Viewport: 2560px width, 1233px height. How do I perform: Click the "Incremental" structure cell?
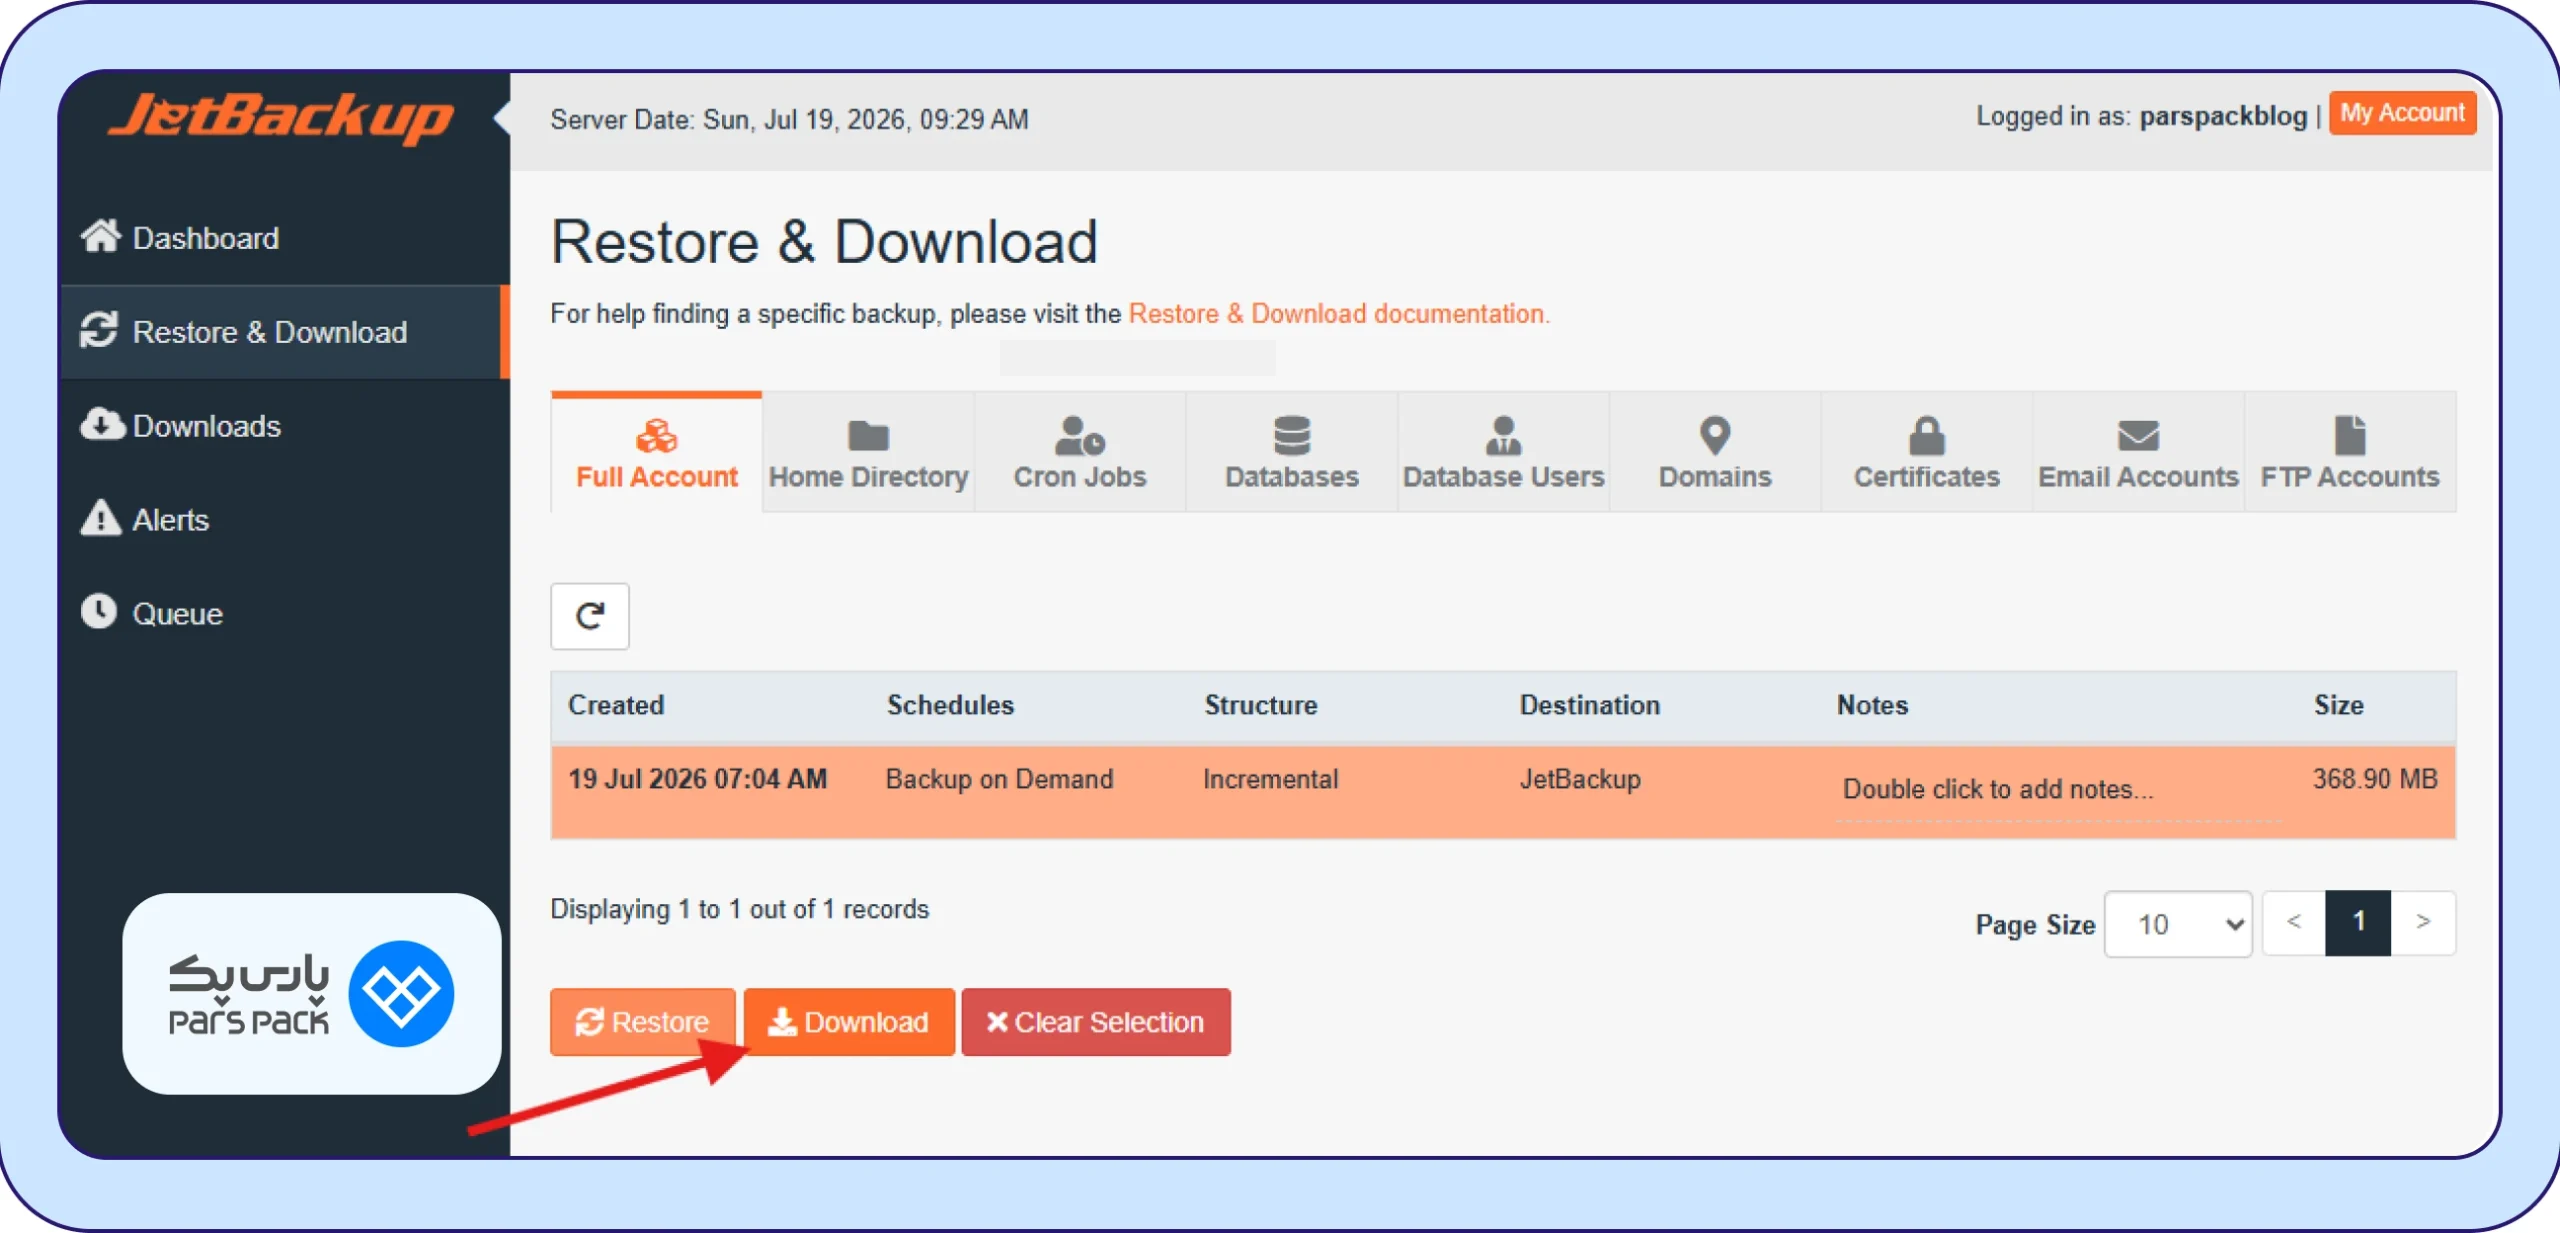click(1270, 779)
